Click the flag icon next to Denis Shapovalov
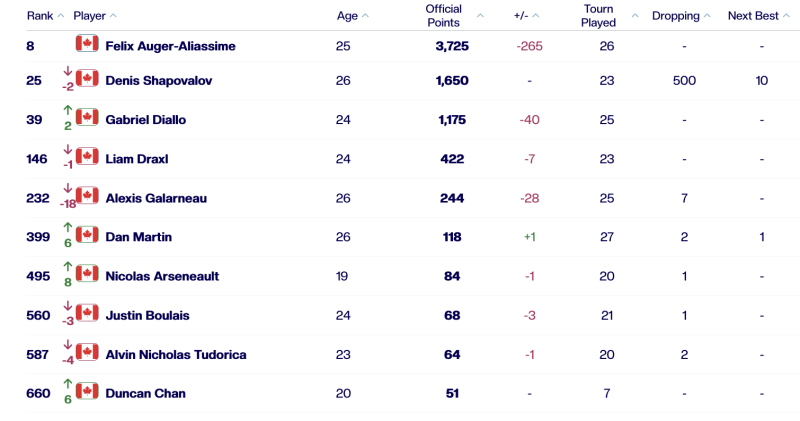800x421 pixels. click(87, 79)
